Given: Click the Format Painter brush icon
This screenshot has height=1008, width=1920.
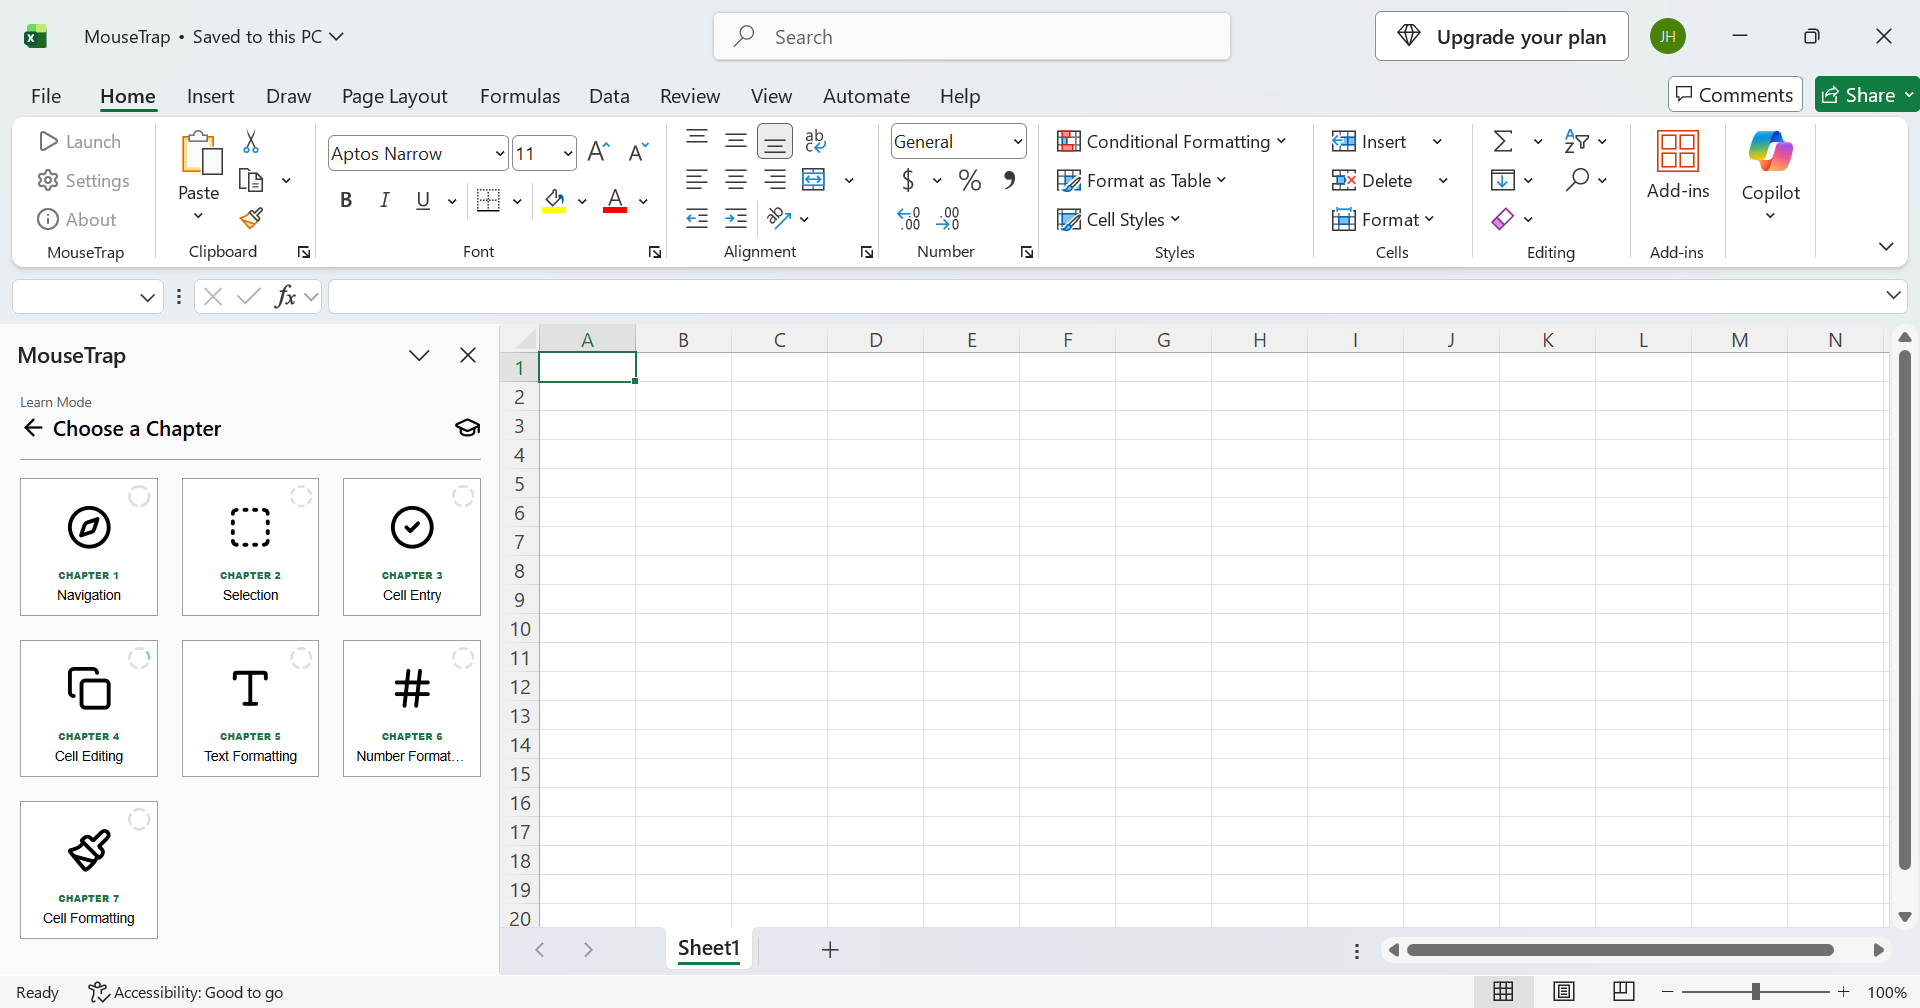Looking at the screenshot, I should (x=251, y=218).
